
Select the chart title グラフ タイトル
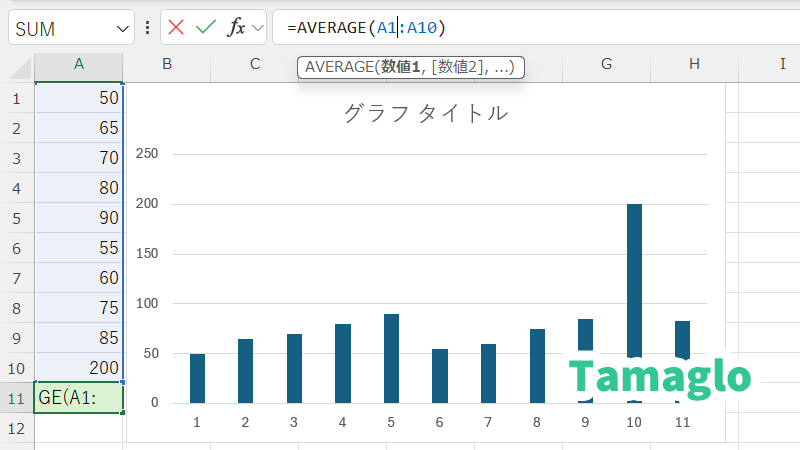click(x=426, y=113)
